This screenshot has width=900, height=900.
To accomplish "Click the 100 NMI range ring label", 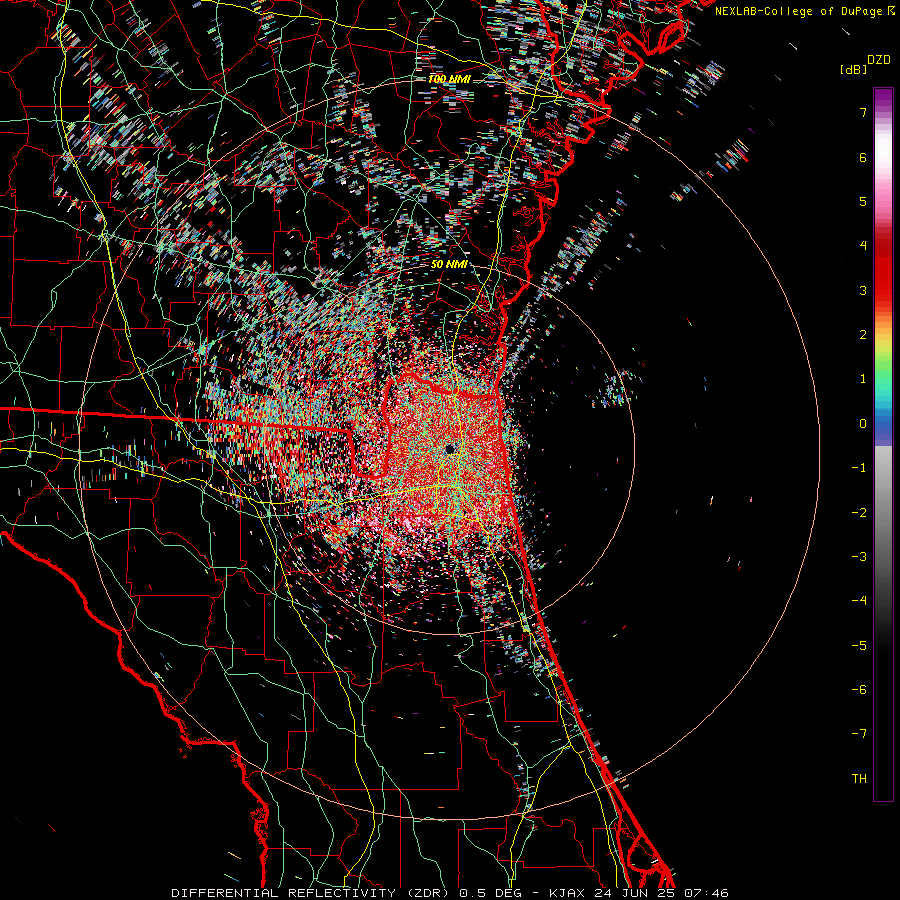I will 449,79.
